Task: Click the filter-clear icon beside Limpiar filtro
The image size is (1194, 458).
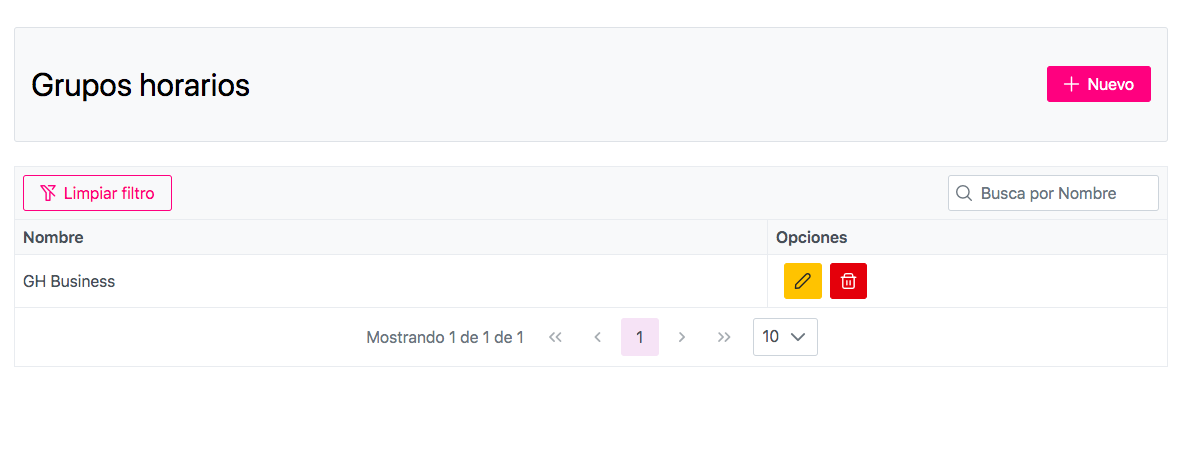Action: (48, 193)
